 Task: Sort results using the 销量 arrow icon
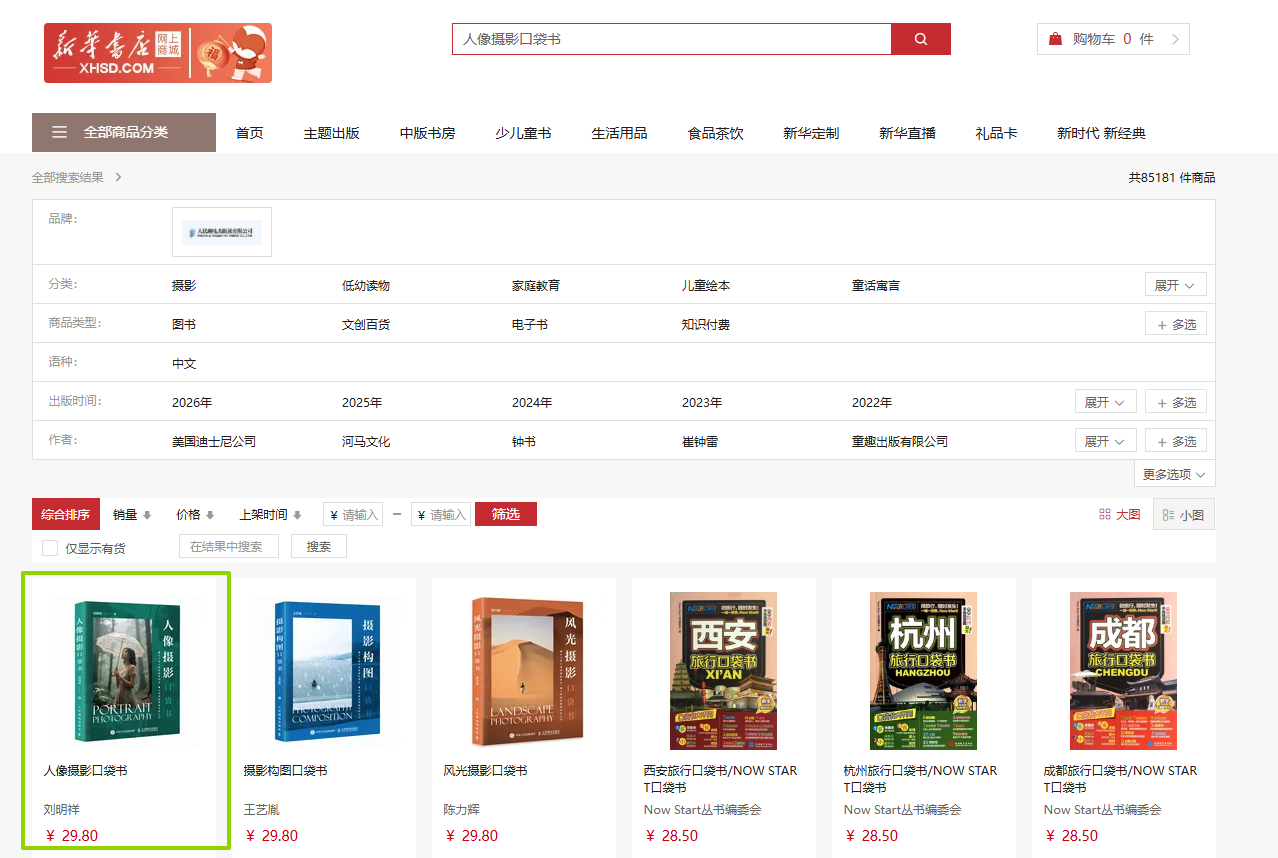pos(147,513)
